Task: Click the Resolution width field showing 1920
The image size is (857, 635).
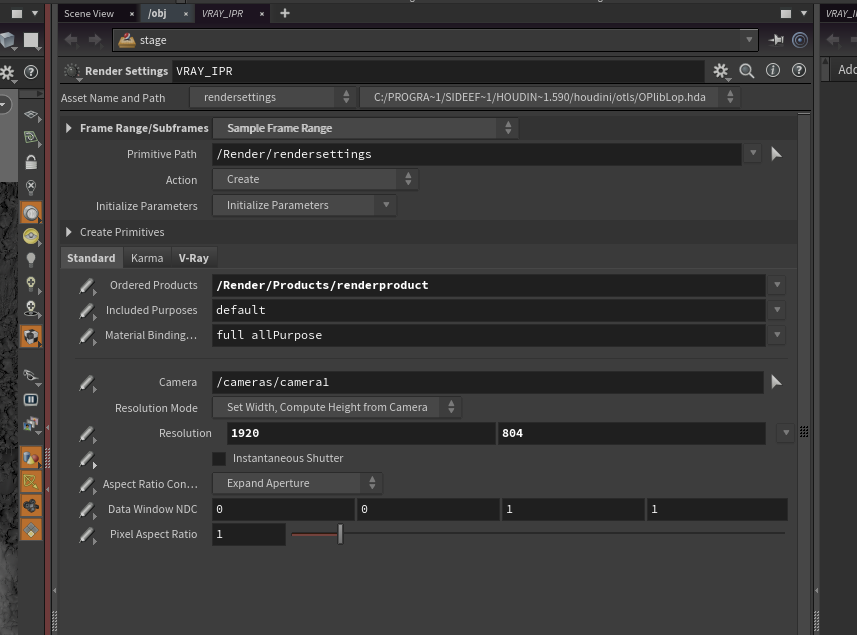Action: click(x=361, y=433)
